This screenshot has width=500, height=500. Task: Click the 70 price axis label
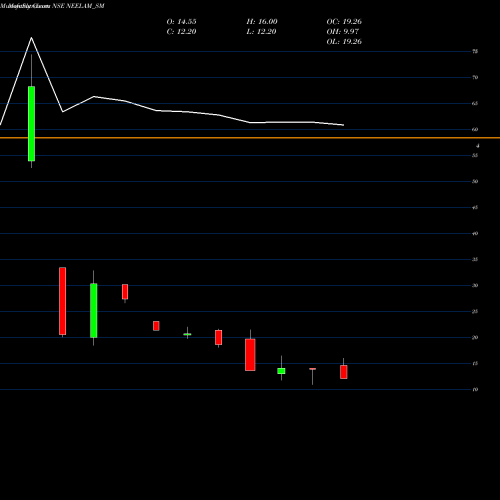475,77
